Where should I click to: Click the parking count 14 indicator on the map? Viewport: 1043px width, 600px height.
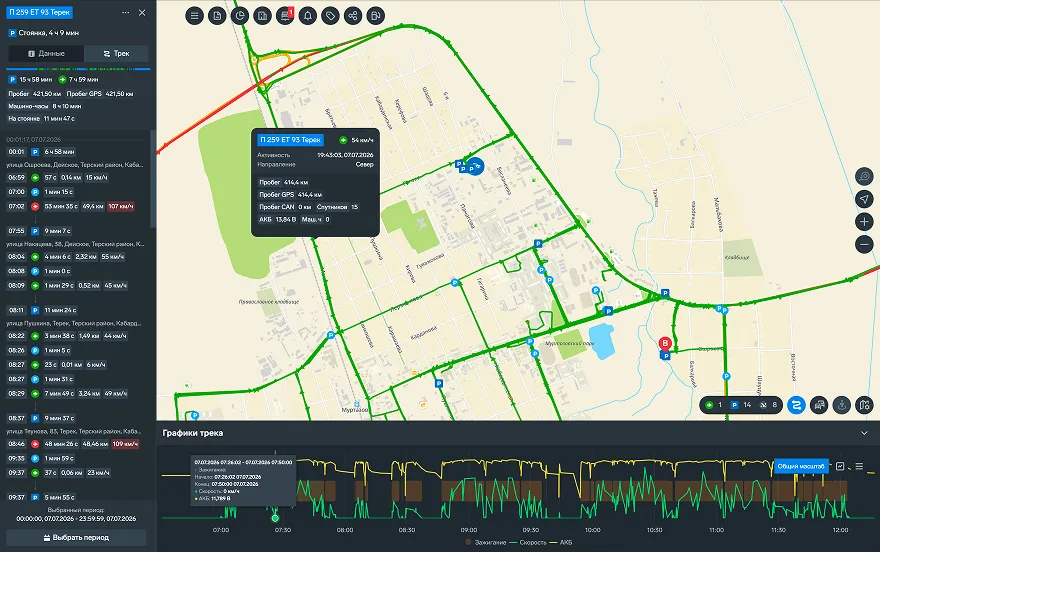(x=741, y=405)
